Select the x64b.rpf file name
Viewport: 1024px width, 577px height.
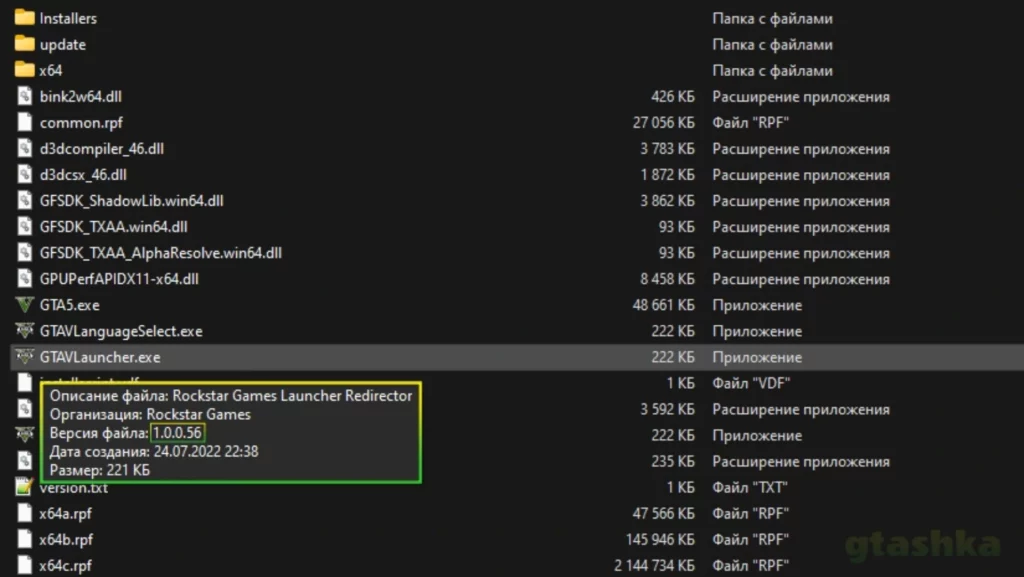point(66,540)
